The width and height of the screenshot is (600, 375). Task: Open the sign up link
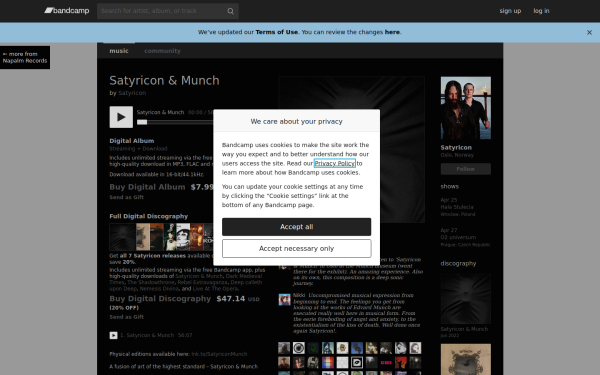(510, 11)
